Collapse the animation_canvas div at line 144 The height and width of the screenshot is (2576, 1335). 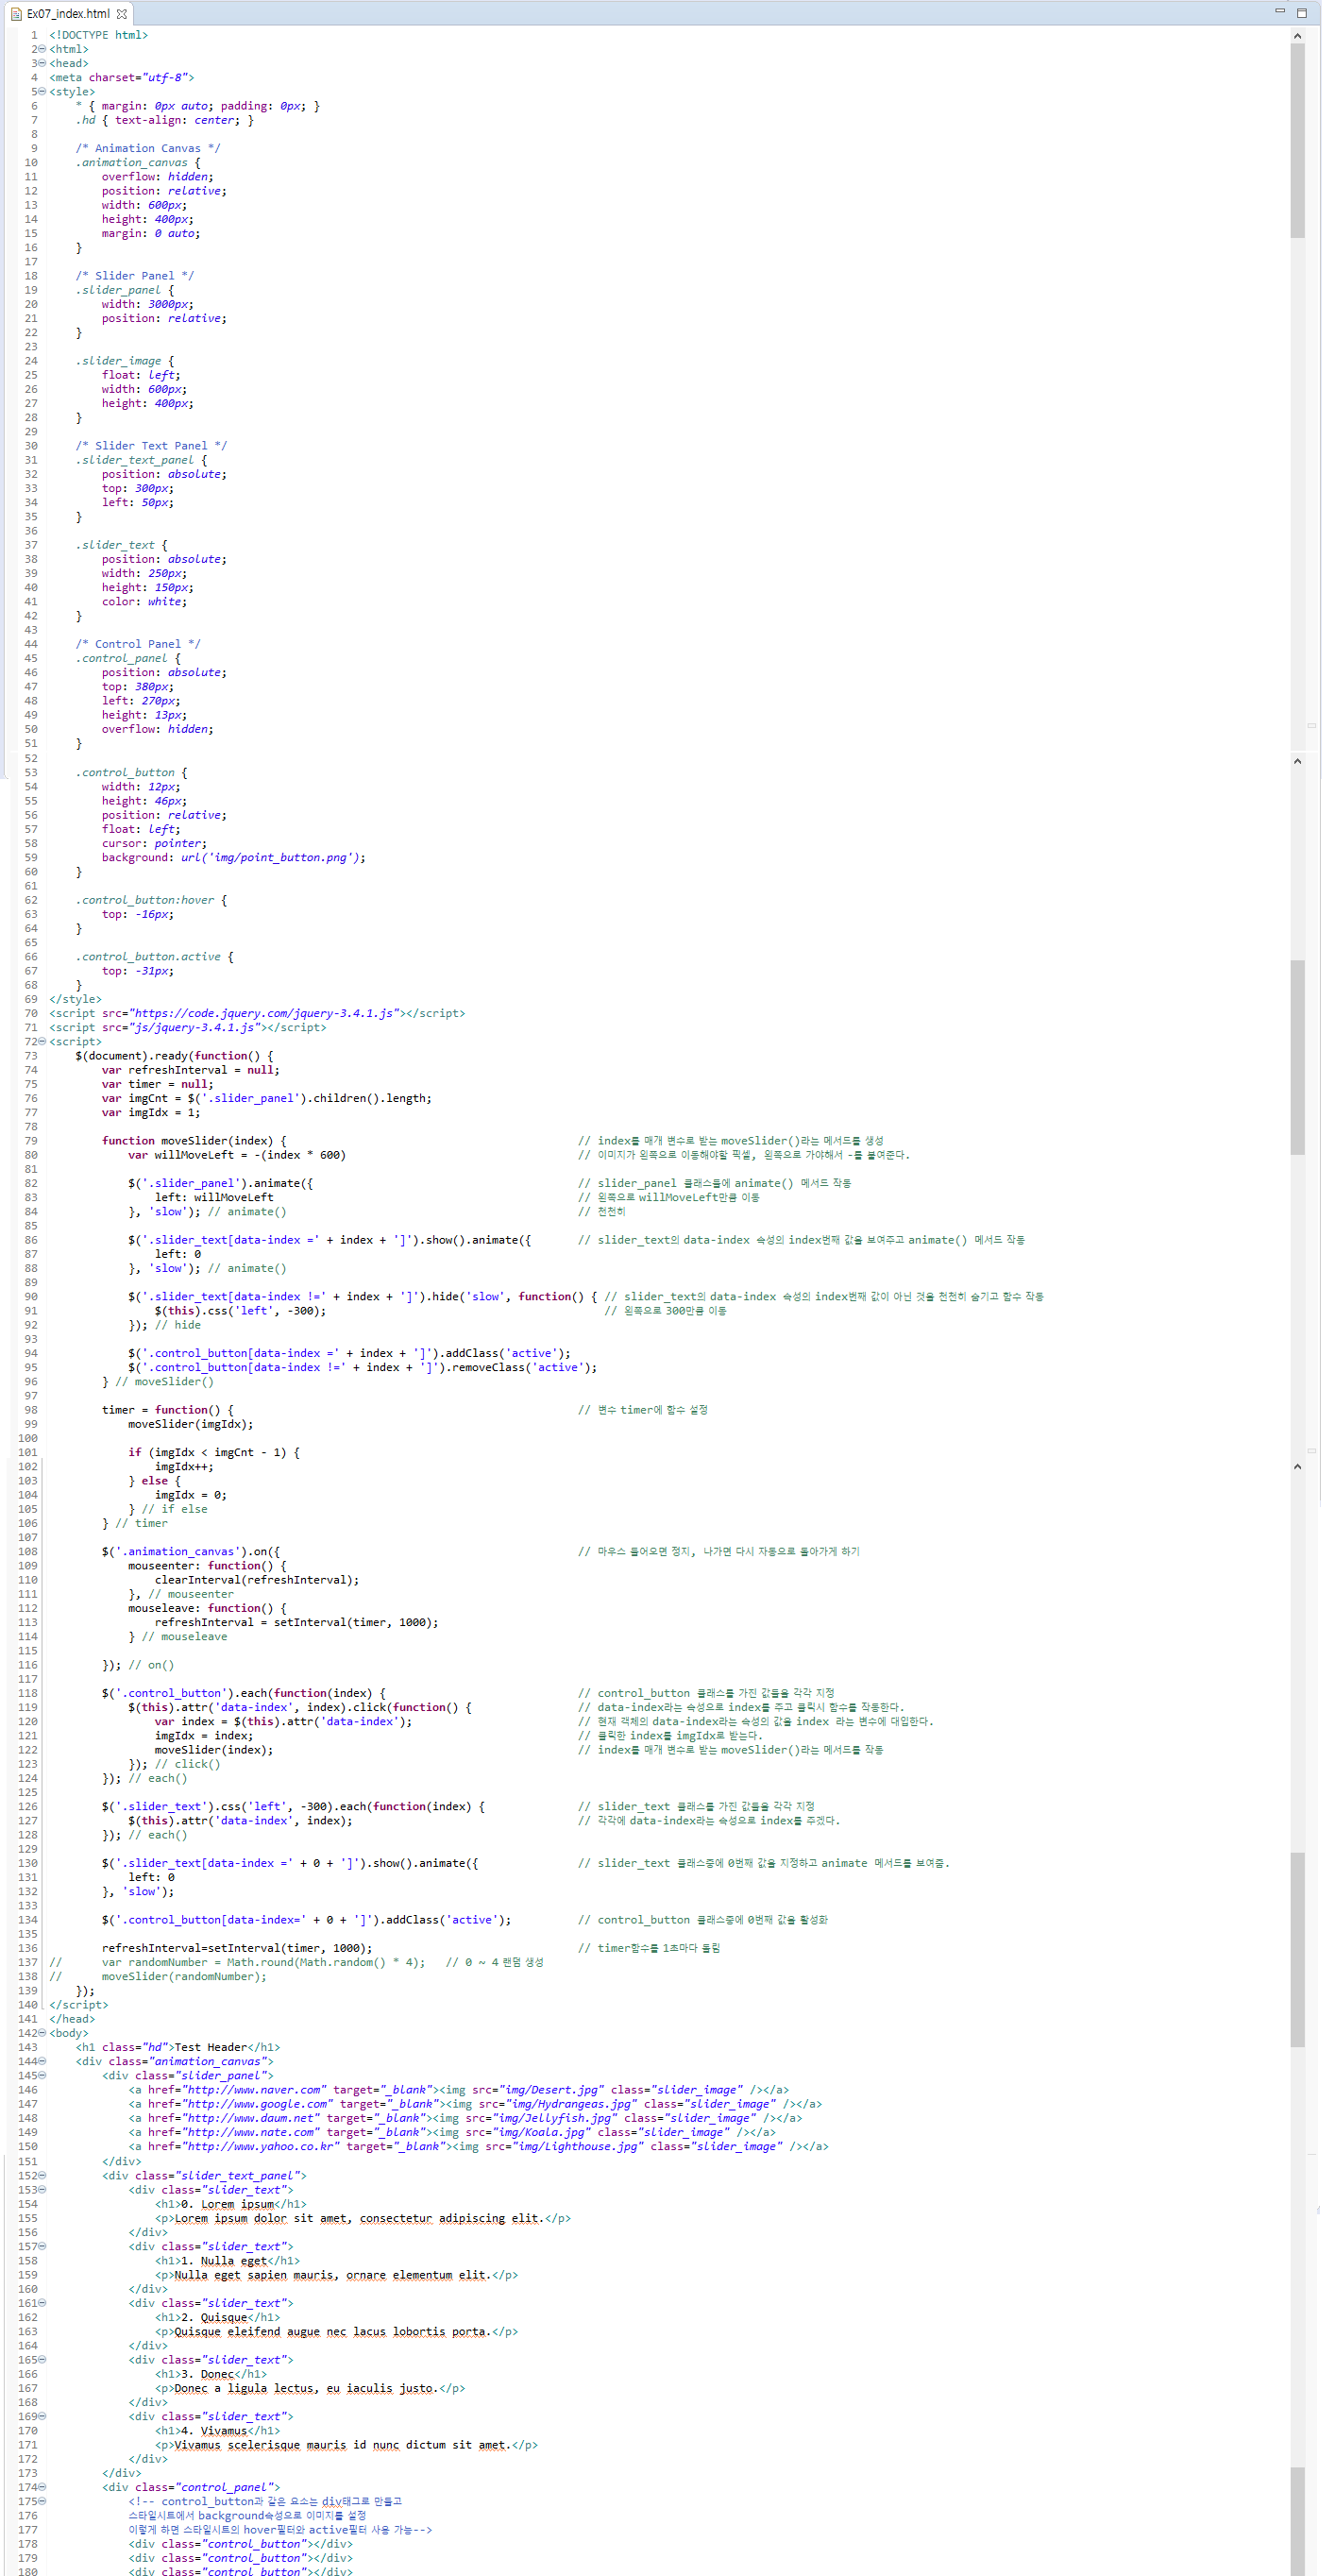(42, 2061)
